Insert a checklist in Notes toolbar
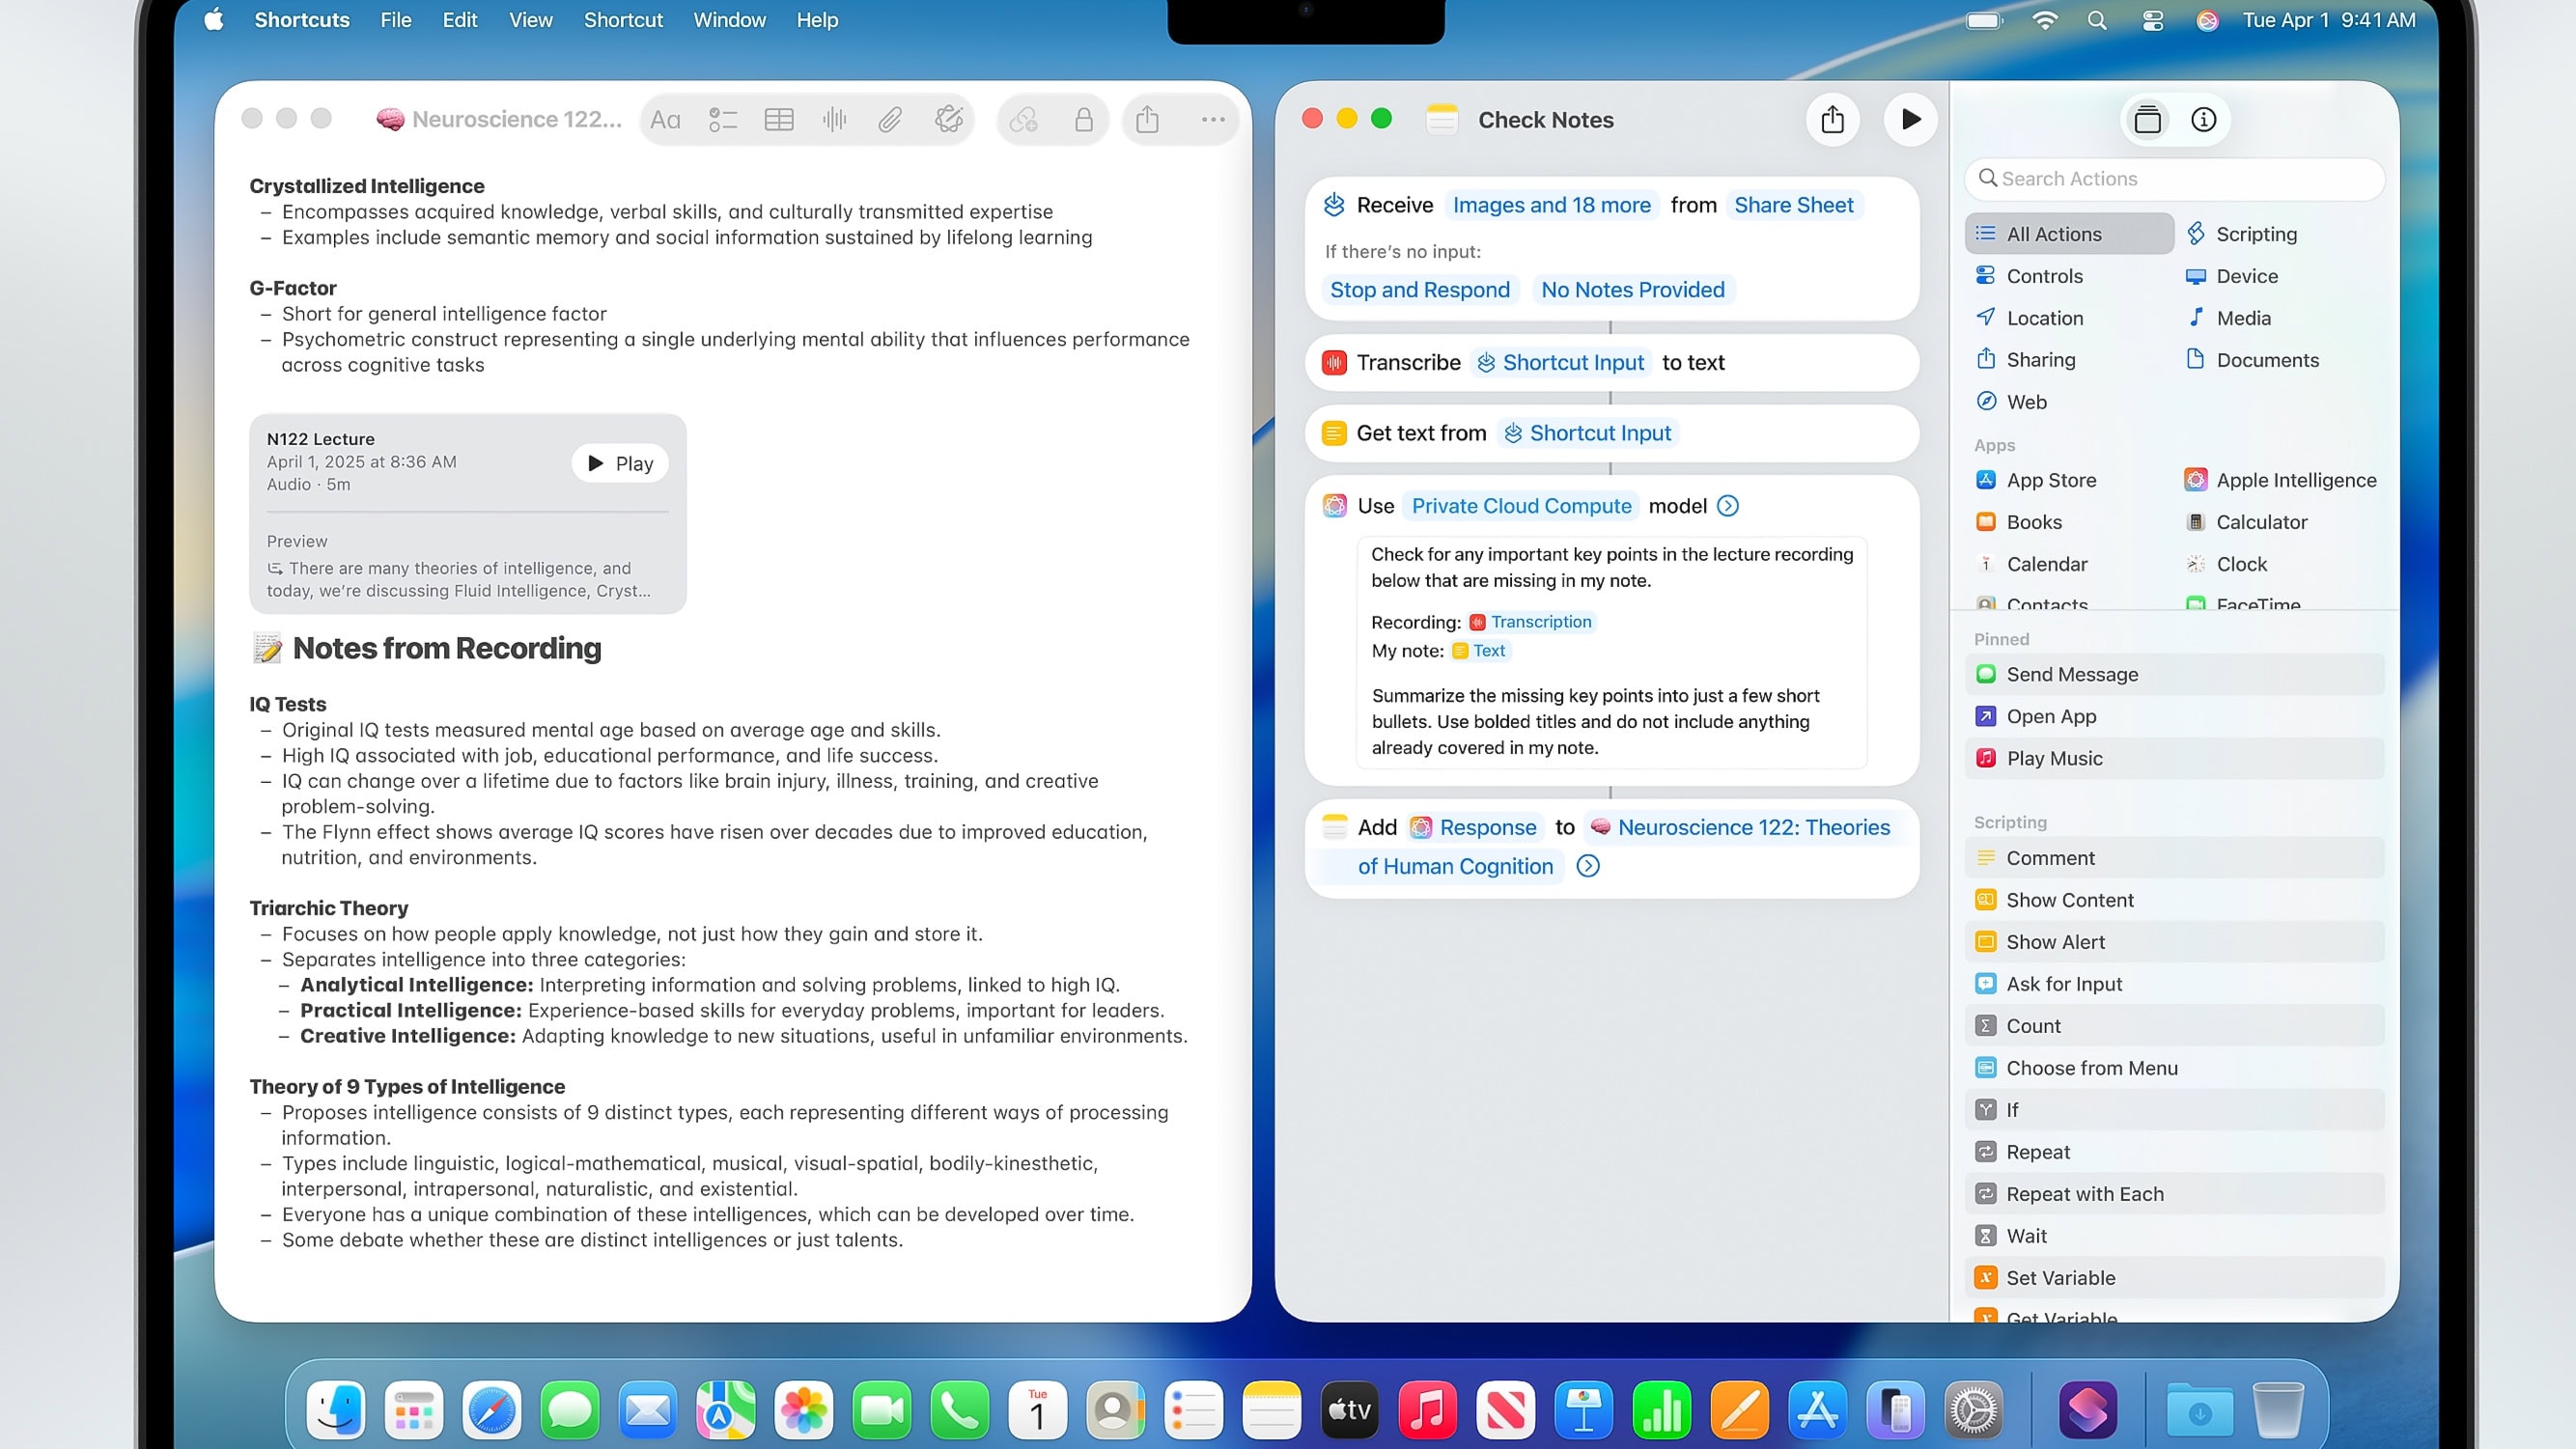Screen dimensions: 2576x1449 (x=723, y=120)
